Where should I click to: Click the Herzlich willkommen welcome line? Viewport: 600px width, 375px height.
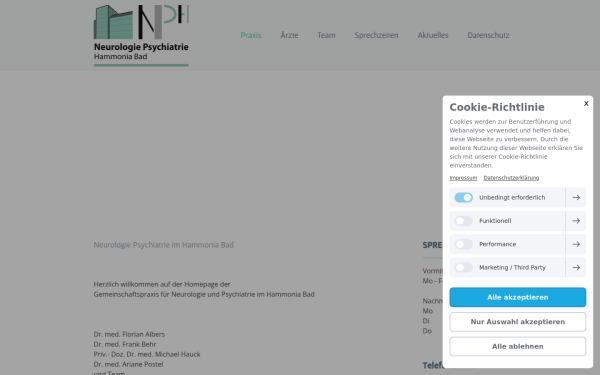pyautogui.click(x=162, y=284)
